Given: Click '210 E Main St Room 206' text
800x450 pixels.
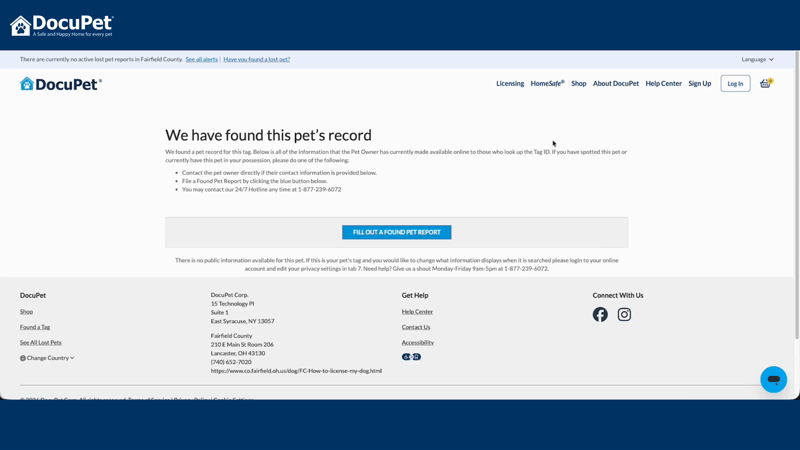Looking at the screenshot, I should click(242, 345).
